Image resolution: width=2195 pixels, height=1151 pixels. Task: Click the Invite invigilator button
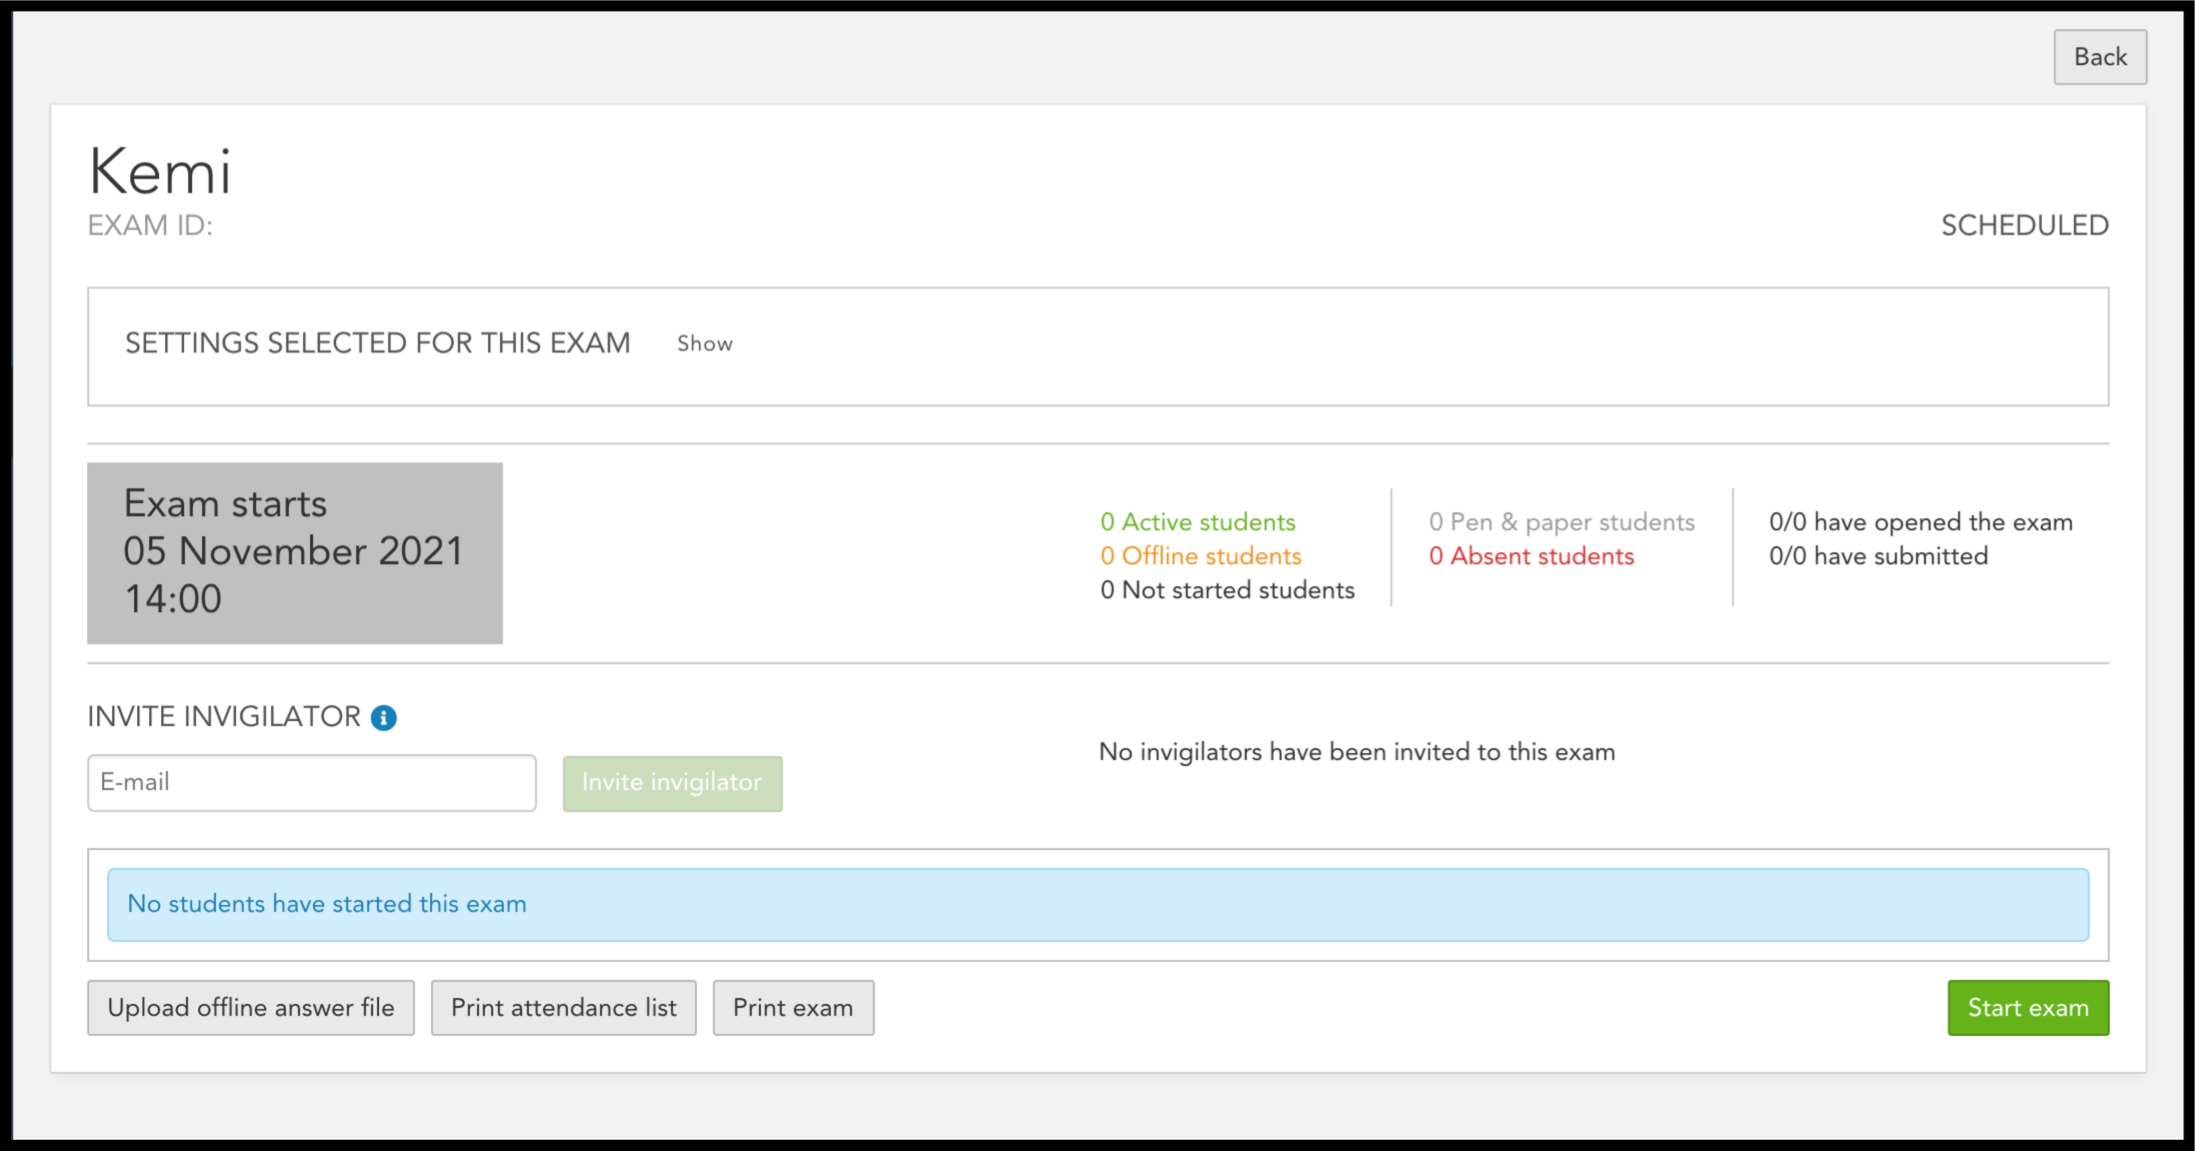pos(672,782)
